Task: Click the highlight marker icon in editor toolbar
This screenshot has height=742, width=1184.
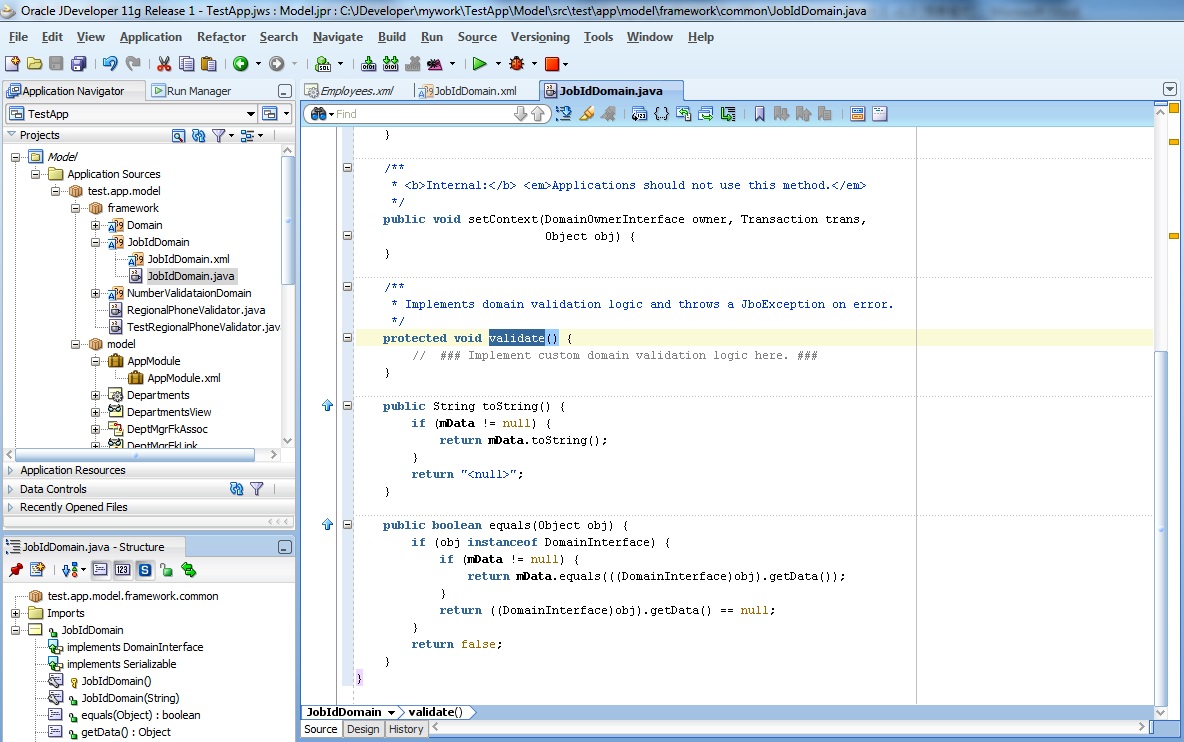Action: [586, 114]
